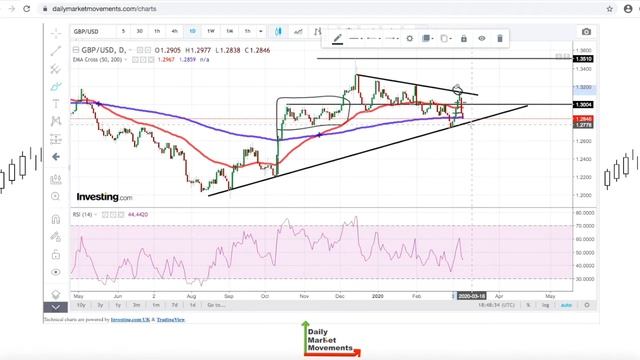Click the GBP/USD symbol input field

[x=93, y=31]
